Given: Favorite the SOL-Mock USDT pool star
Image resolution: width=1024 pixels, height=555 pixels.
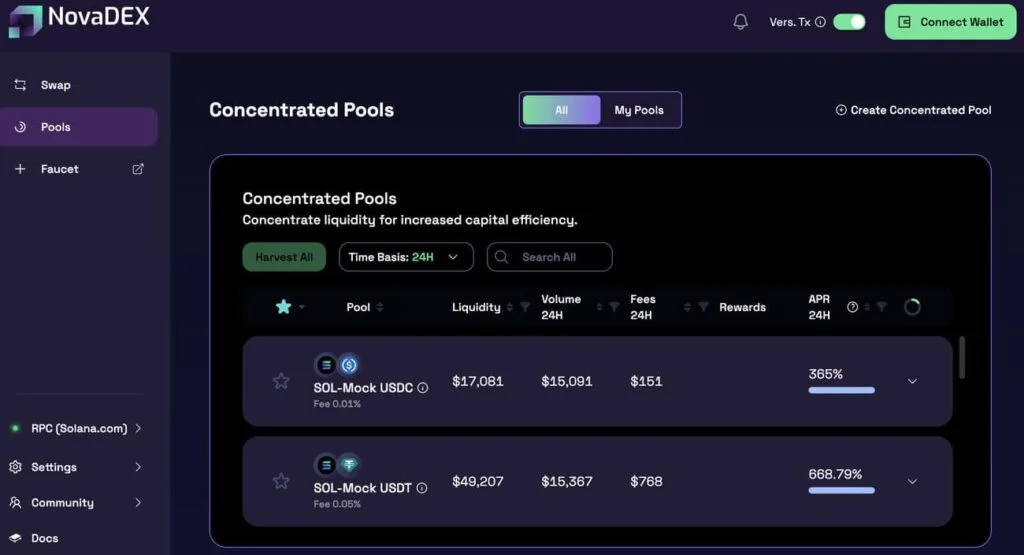Looking at the screenshot, I should pyautogui.click(x=281, y=481).
